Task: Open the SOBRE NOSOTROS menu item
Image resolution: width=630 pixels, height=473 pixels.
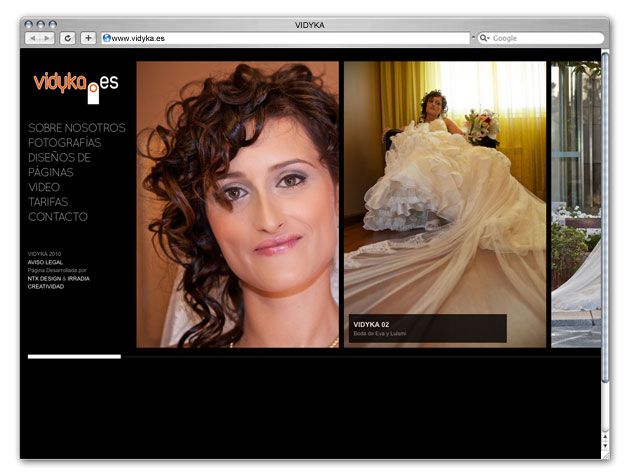Action: coord(77,128)
